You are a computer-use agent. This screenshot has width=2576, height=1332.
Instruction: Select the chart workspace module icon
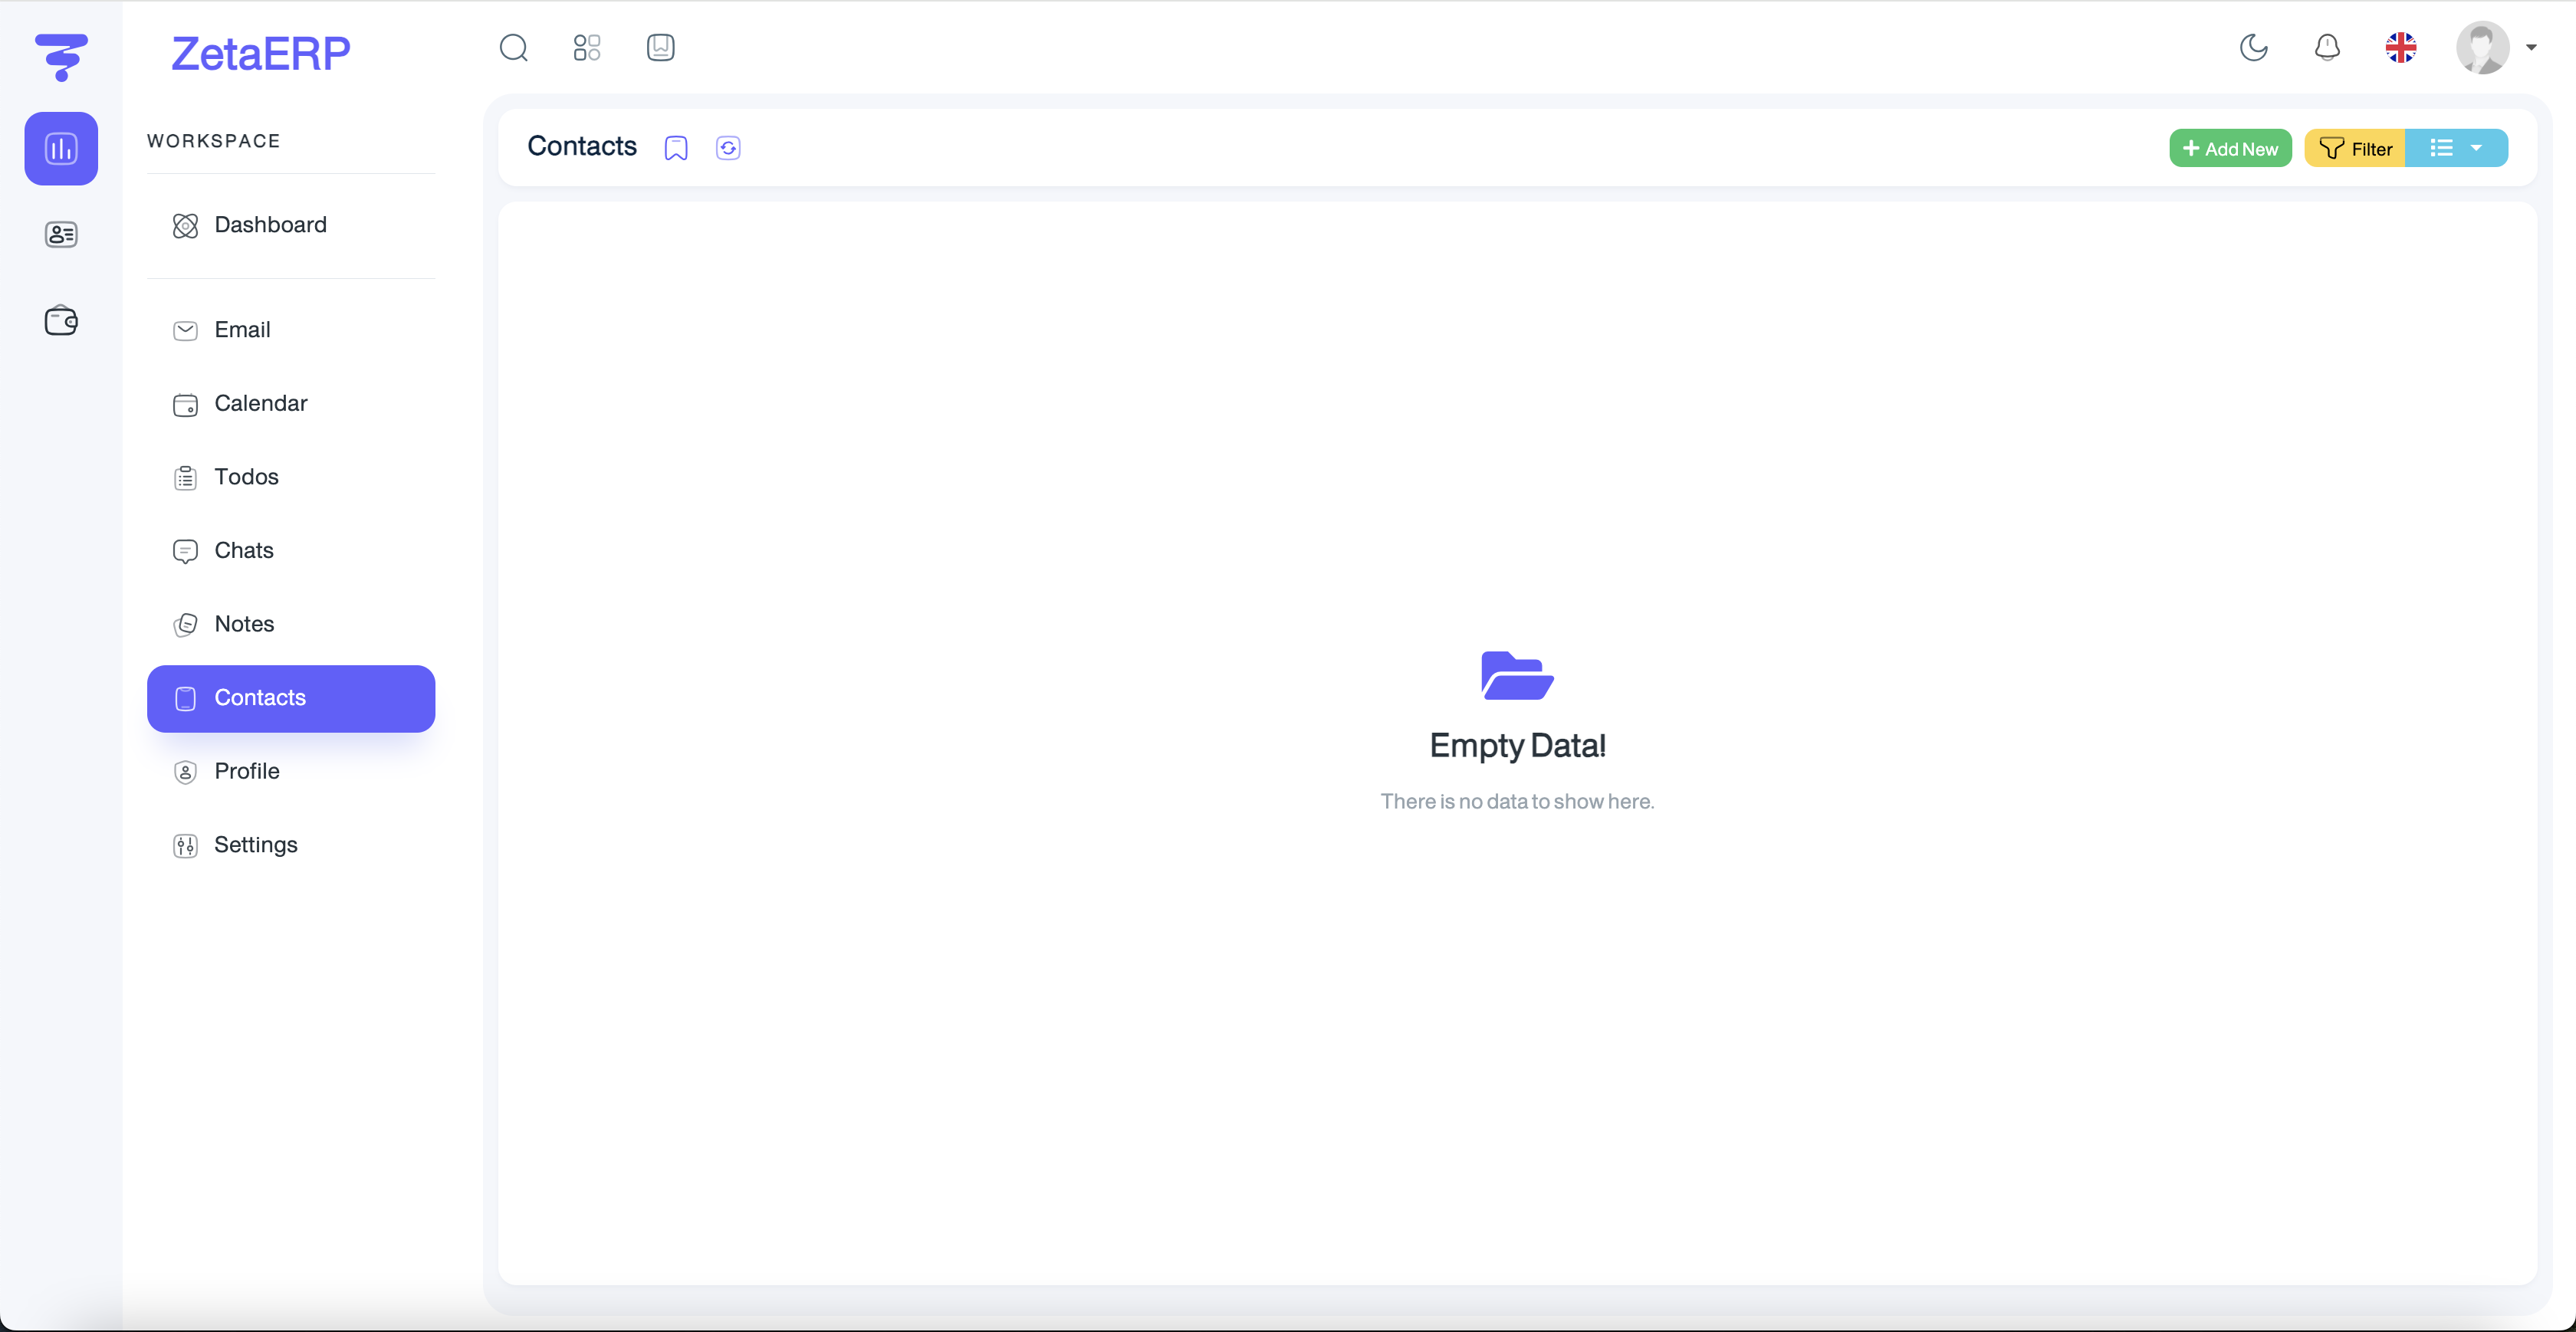pyautogui.click(x=61, y=149)
